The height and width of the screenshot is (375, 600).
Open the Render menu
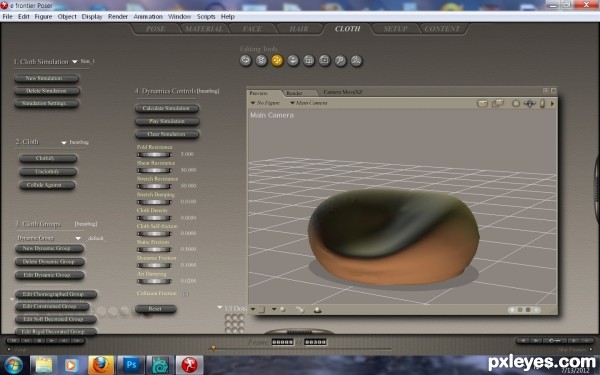118,16
